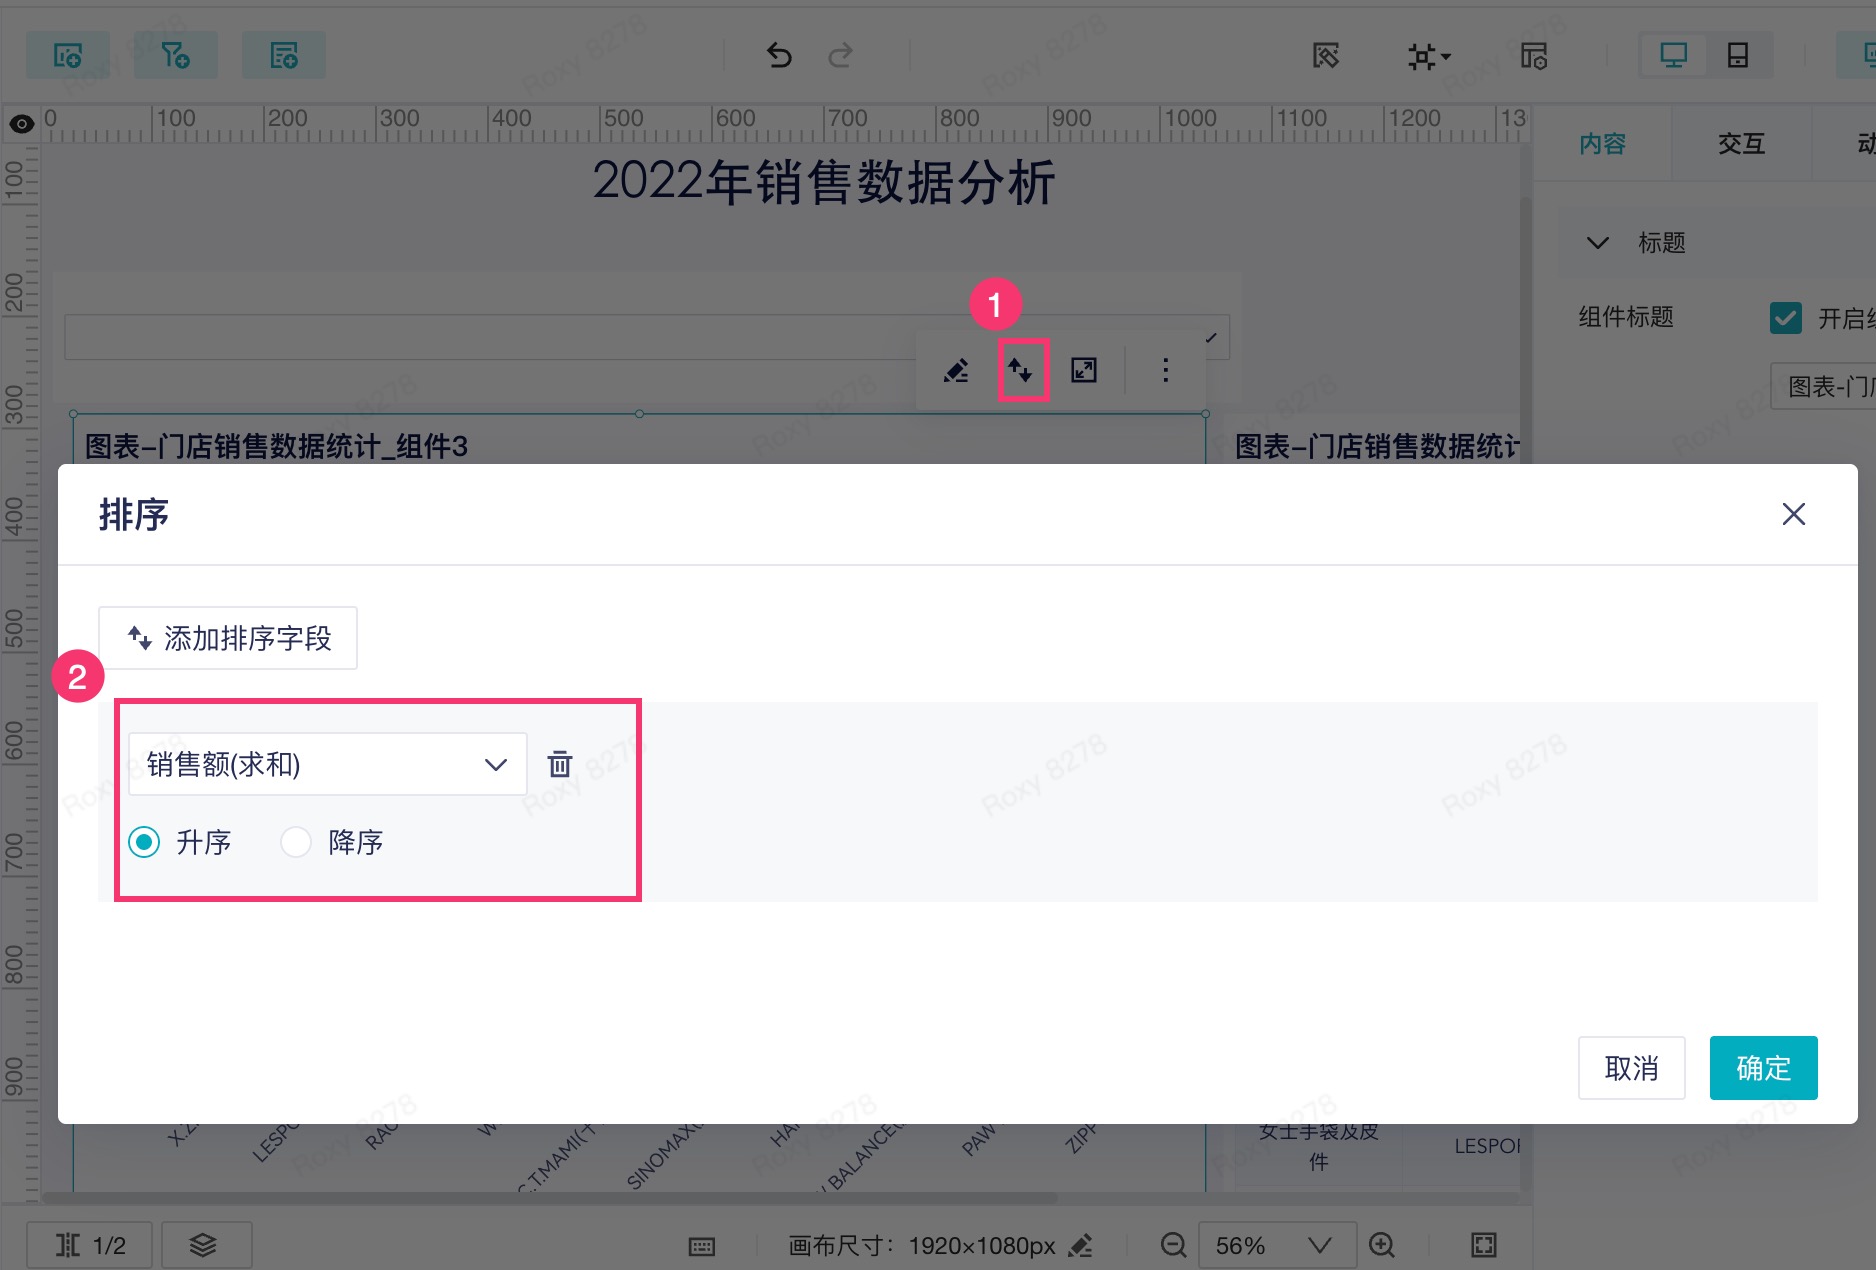The width and height of the screenshot is (1876, 1270).
Task: Click the add table component icon
Action: pos(284,55)
